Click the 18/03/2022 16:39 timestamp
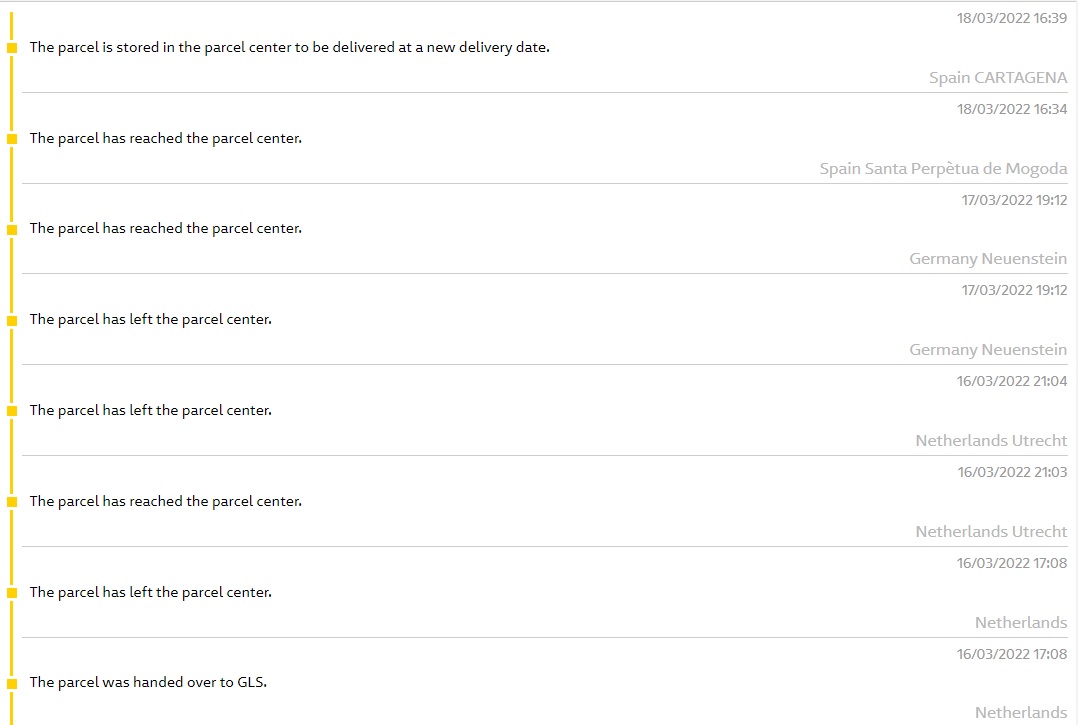This screenshot has height=725, width=1078. pos(1011,18)
